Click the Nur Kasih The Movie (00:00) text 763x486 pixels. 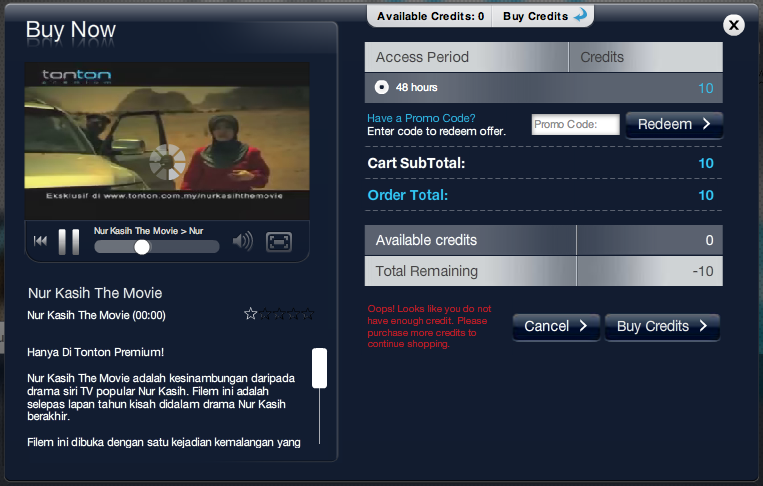tap(96, 315)
